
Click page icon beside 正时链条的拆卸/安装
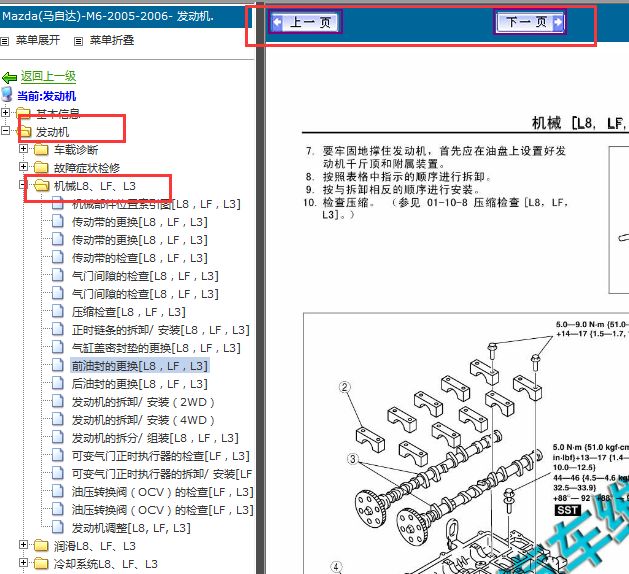(x=58, y=329)
